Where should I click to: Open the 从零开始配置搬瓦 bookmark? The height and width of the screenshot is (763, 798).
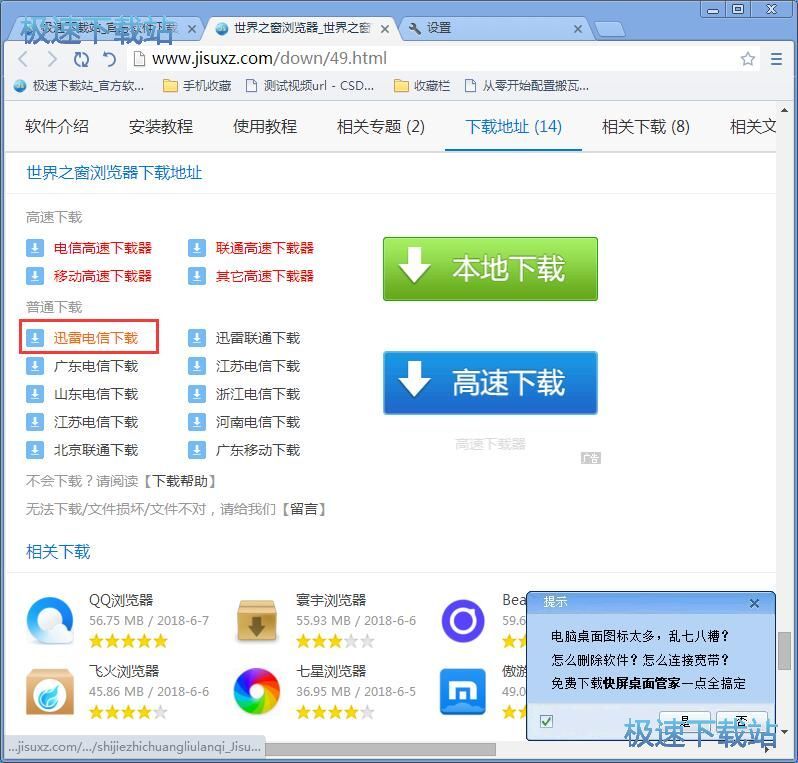pyautogui.click(x=527, y=86)
